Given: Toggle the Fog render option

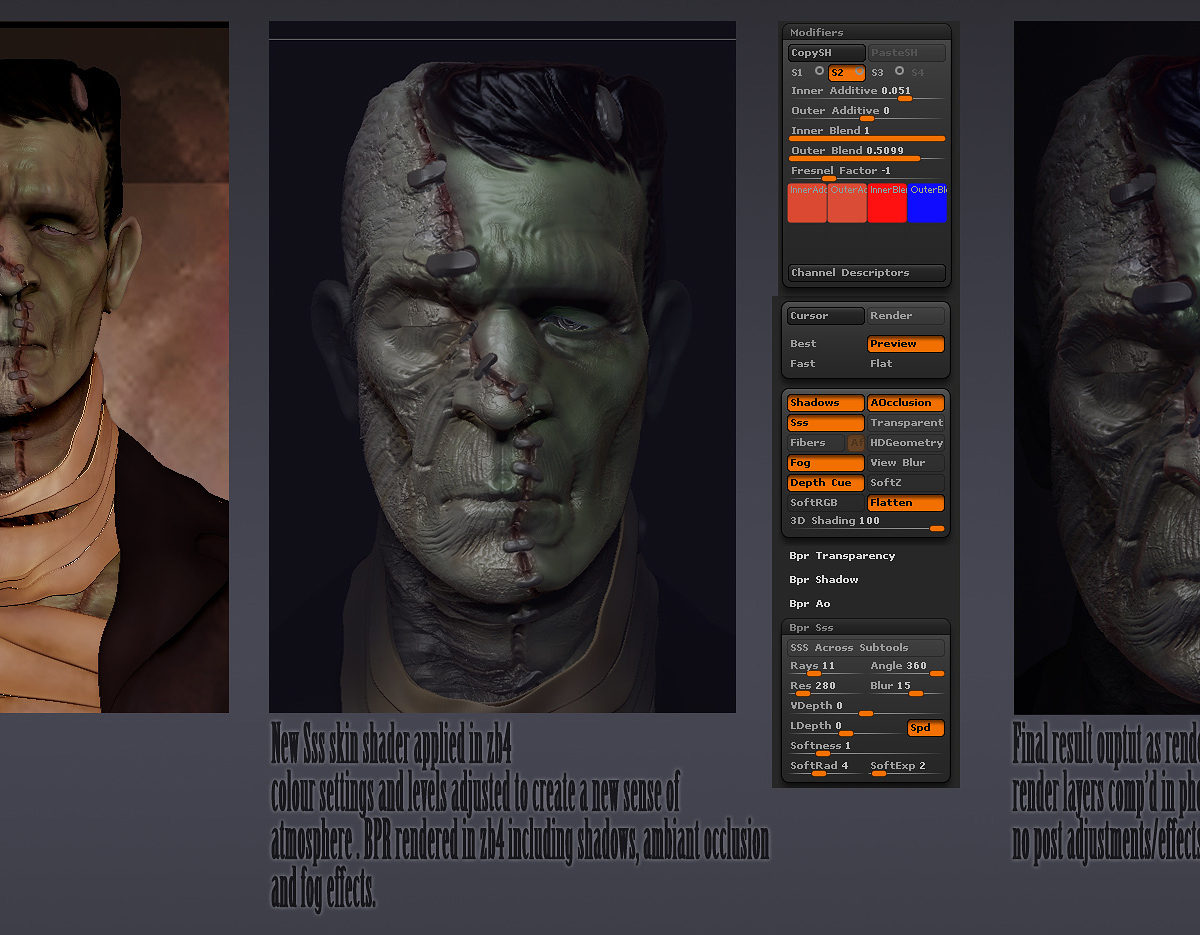Looking at the screenshot, I should pyautogui.click(x=826, y=463).
